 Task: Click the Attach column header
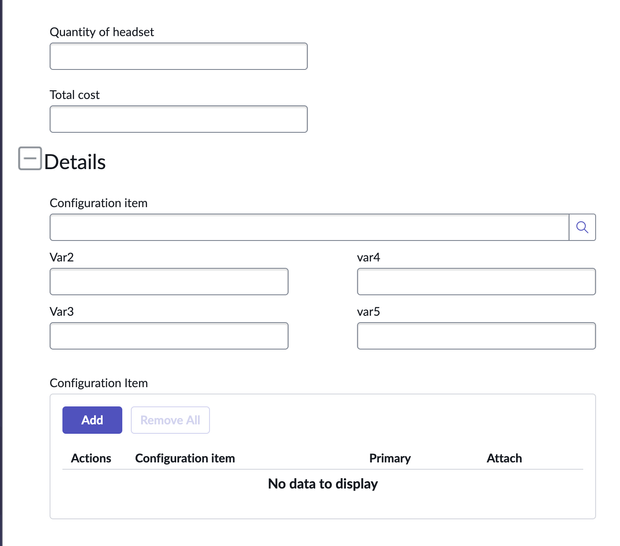[x=504, y=458]
